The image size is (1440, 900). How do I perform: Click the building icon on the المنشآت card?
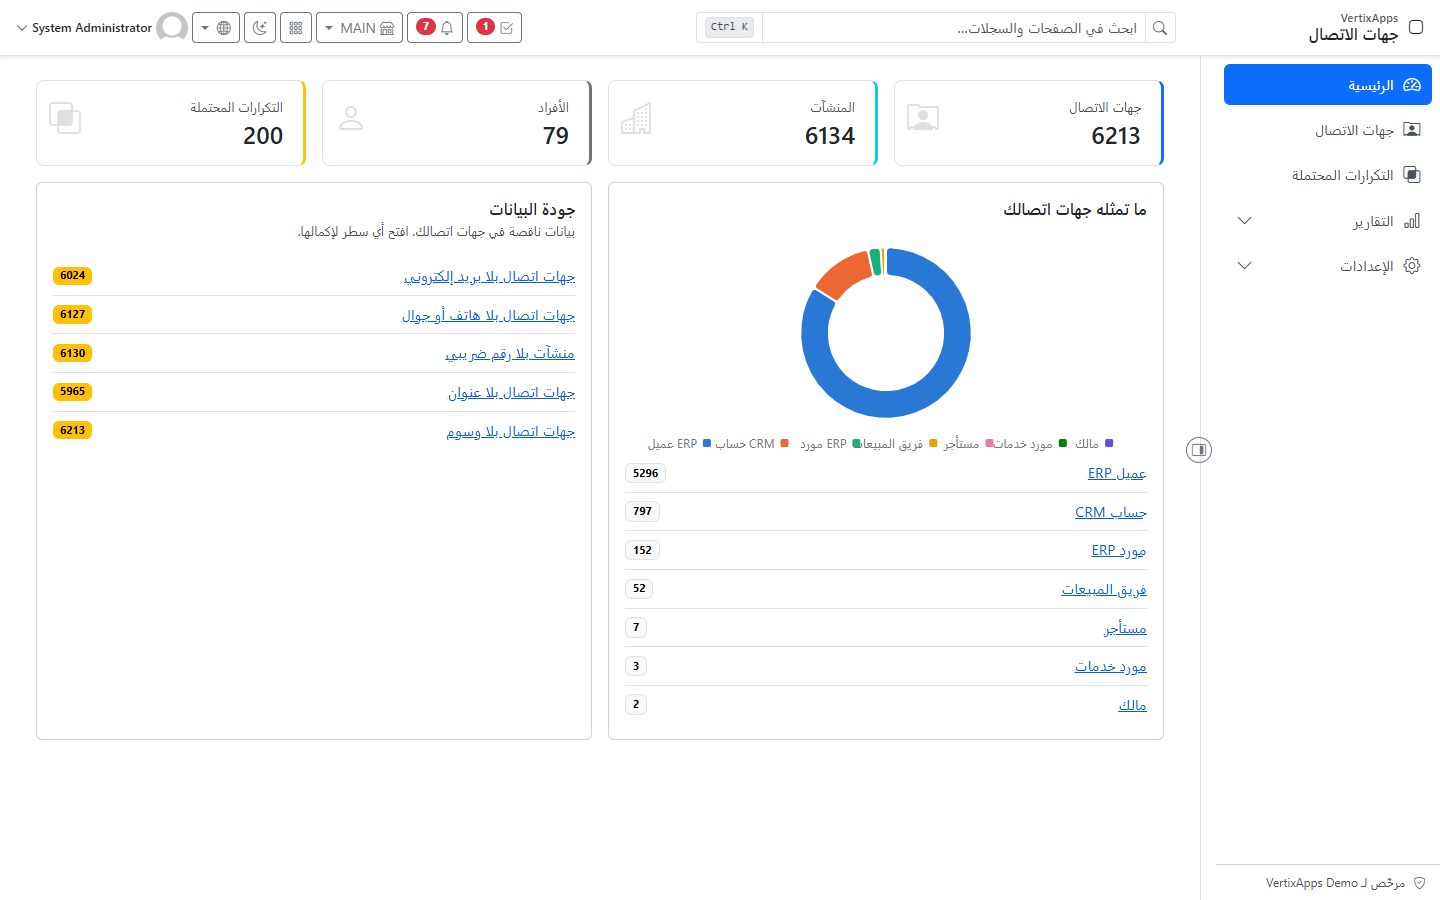(x=636, y=118)
